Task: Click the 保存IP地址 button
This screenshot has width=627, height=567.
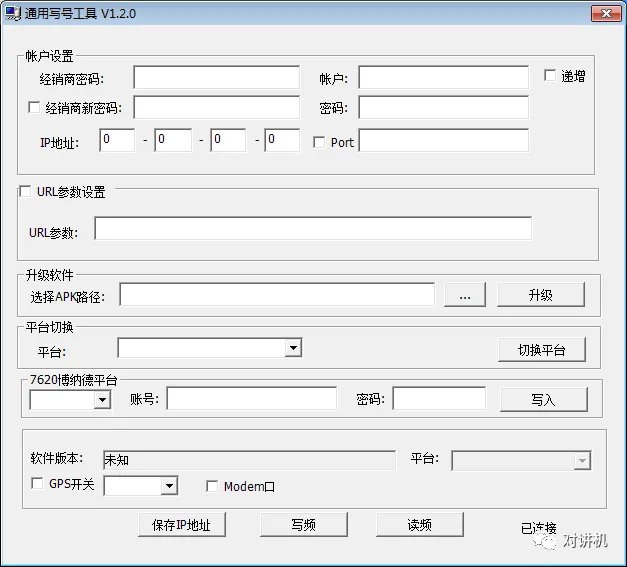Action: click(182, 525)
